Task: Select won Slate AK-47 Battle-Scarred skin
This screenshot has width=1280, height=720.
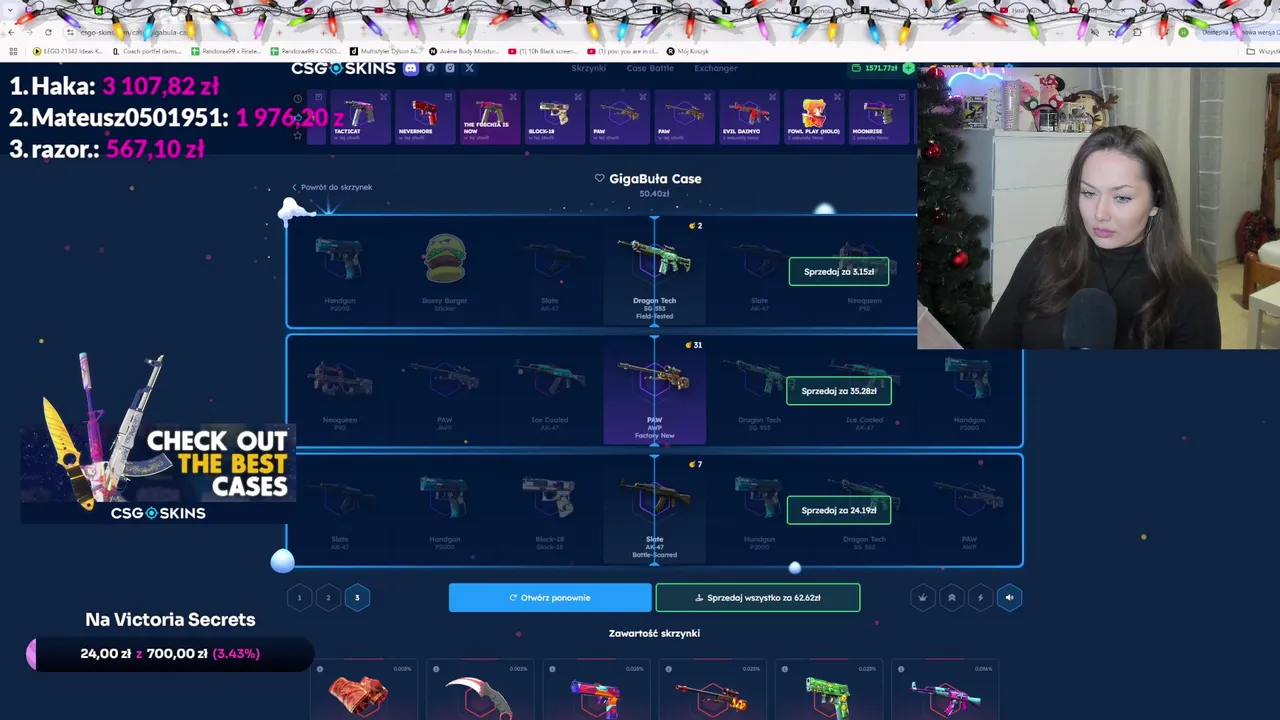Action: click(654, 510)
